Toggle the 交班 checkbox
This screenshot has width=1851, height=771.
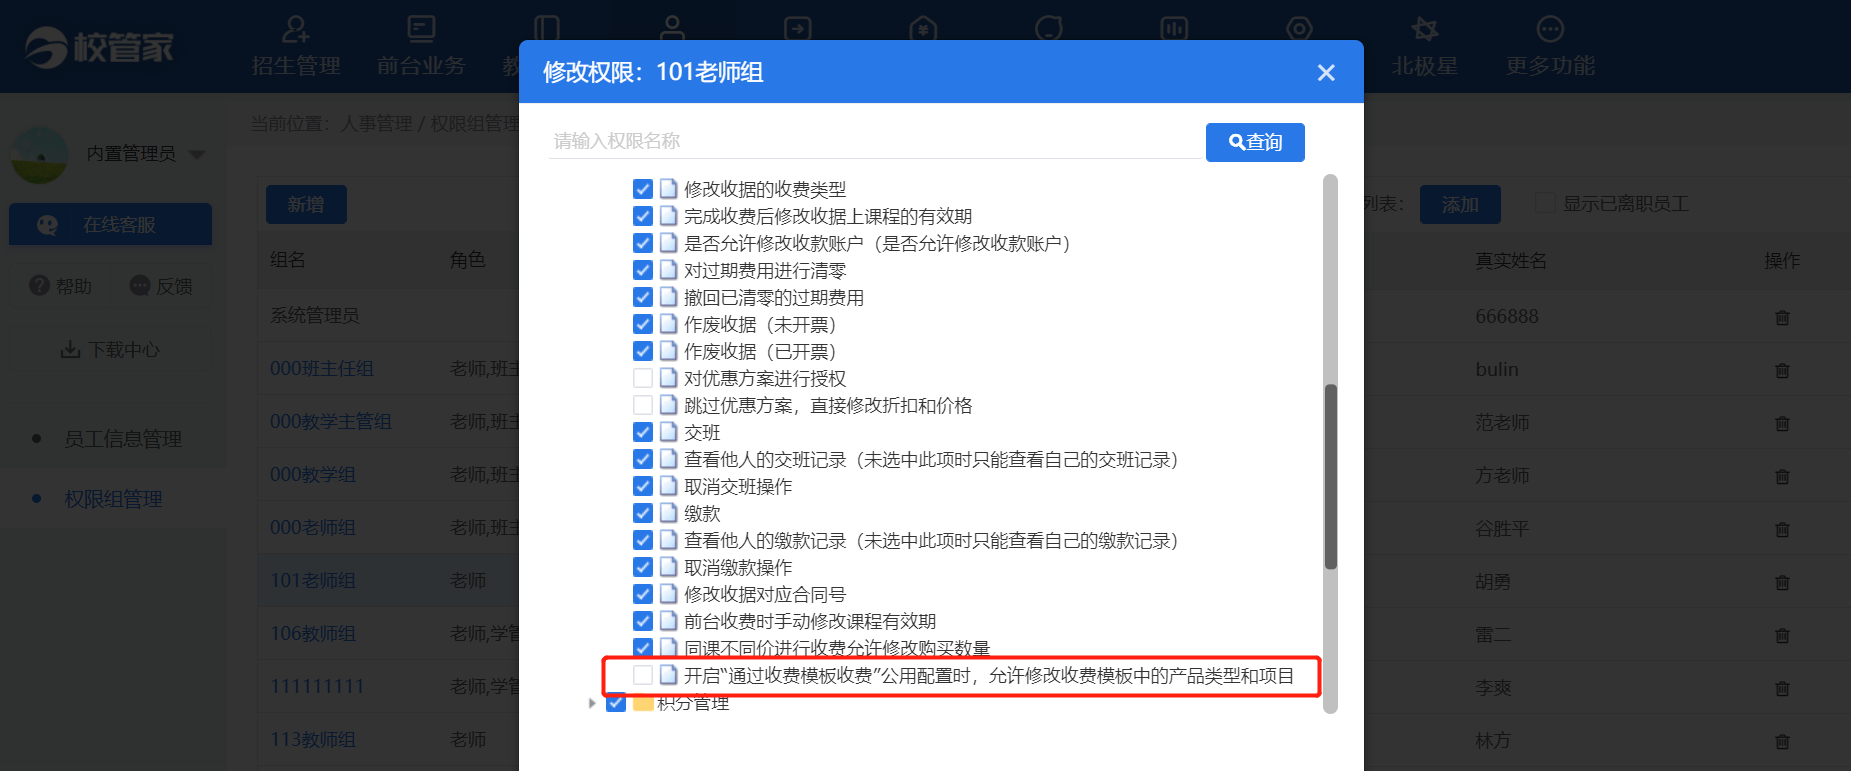click(x=643, y=432)
